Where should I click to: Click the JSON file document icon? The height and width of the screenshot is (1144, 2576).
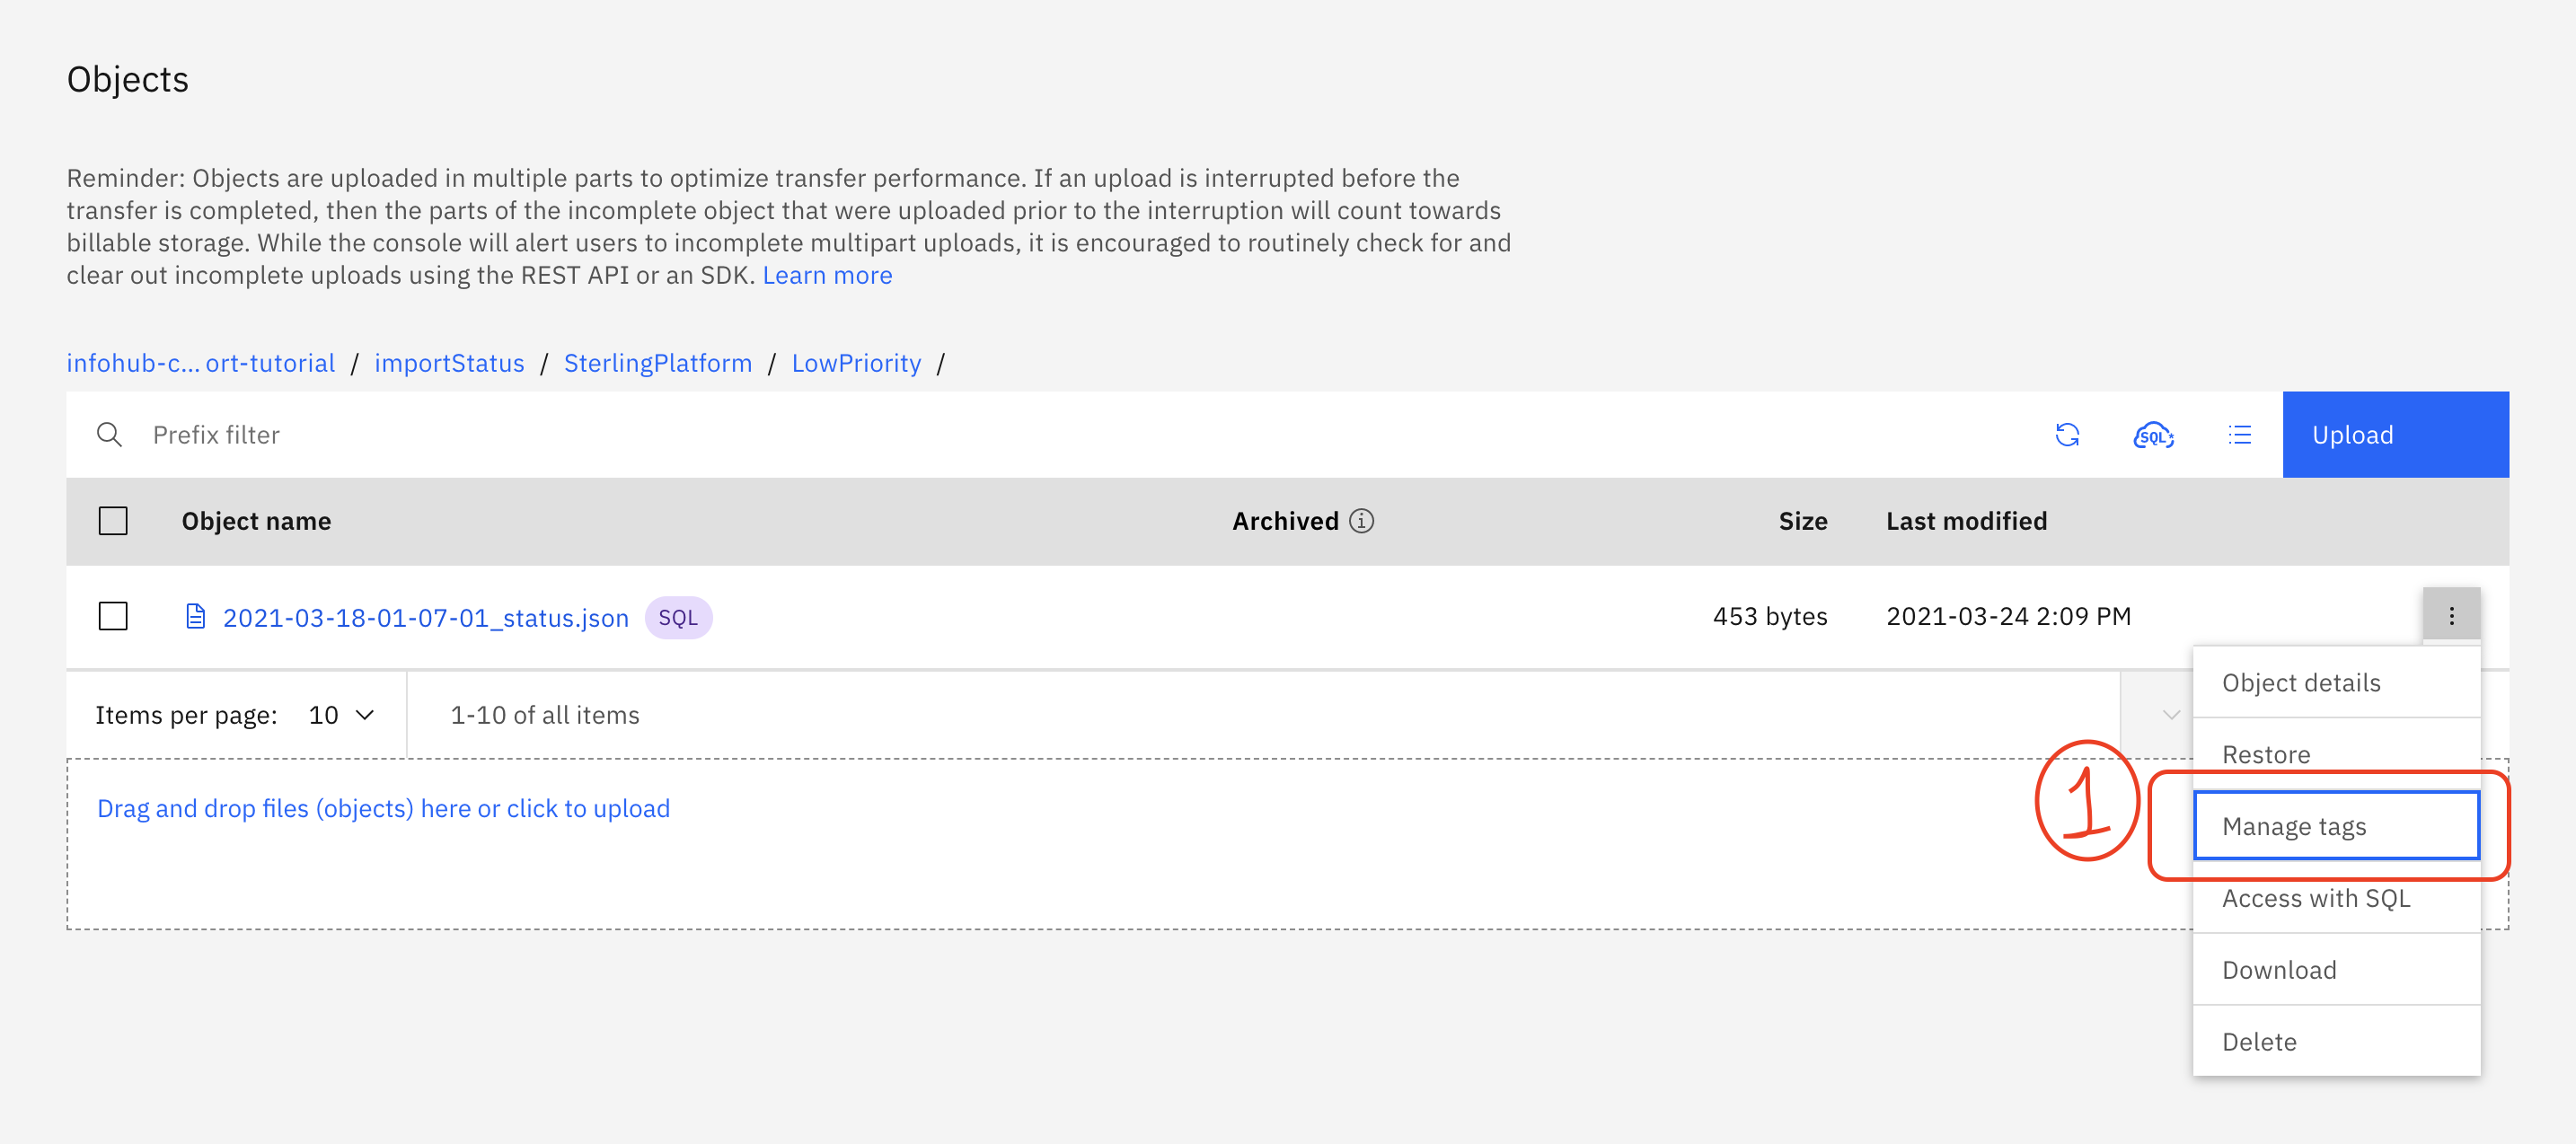pos(196,617)
